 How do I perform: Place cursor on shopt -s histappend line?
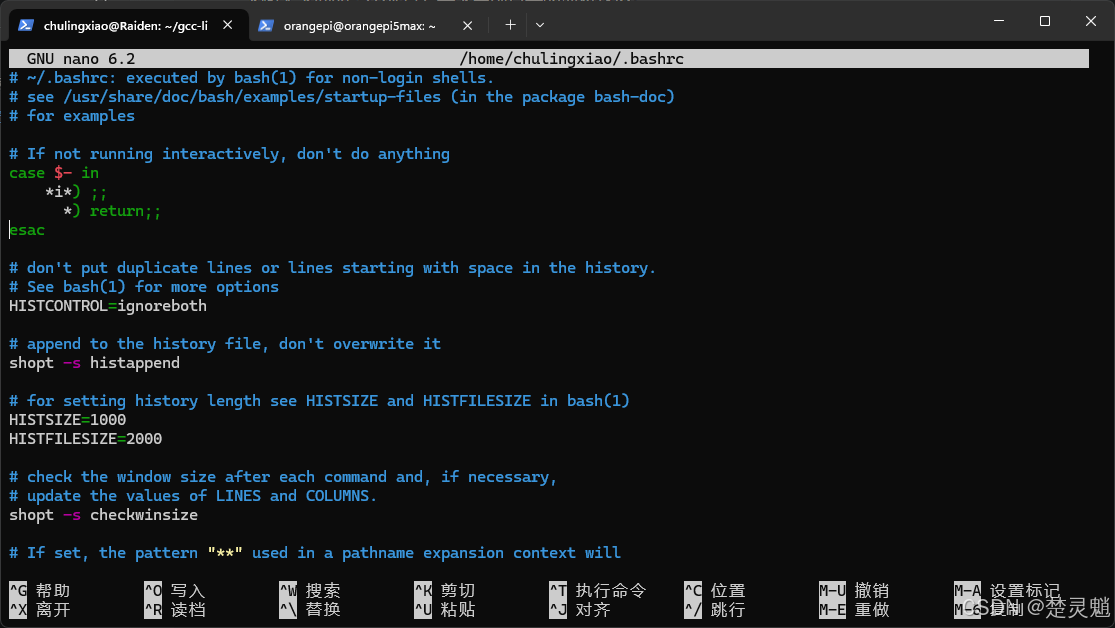point(95,363)
